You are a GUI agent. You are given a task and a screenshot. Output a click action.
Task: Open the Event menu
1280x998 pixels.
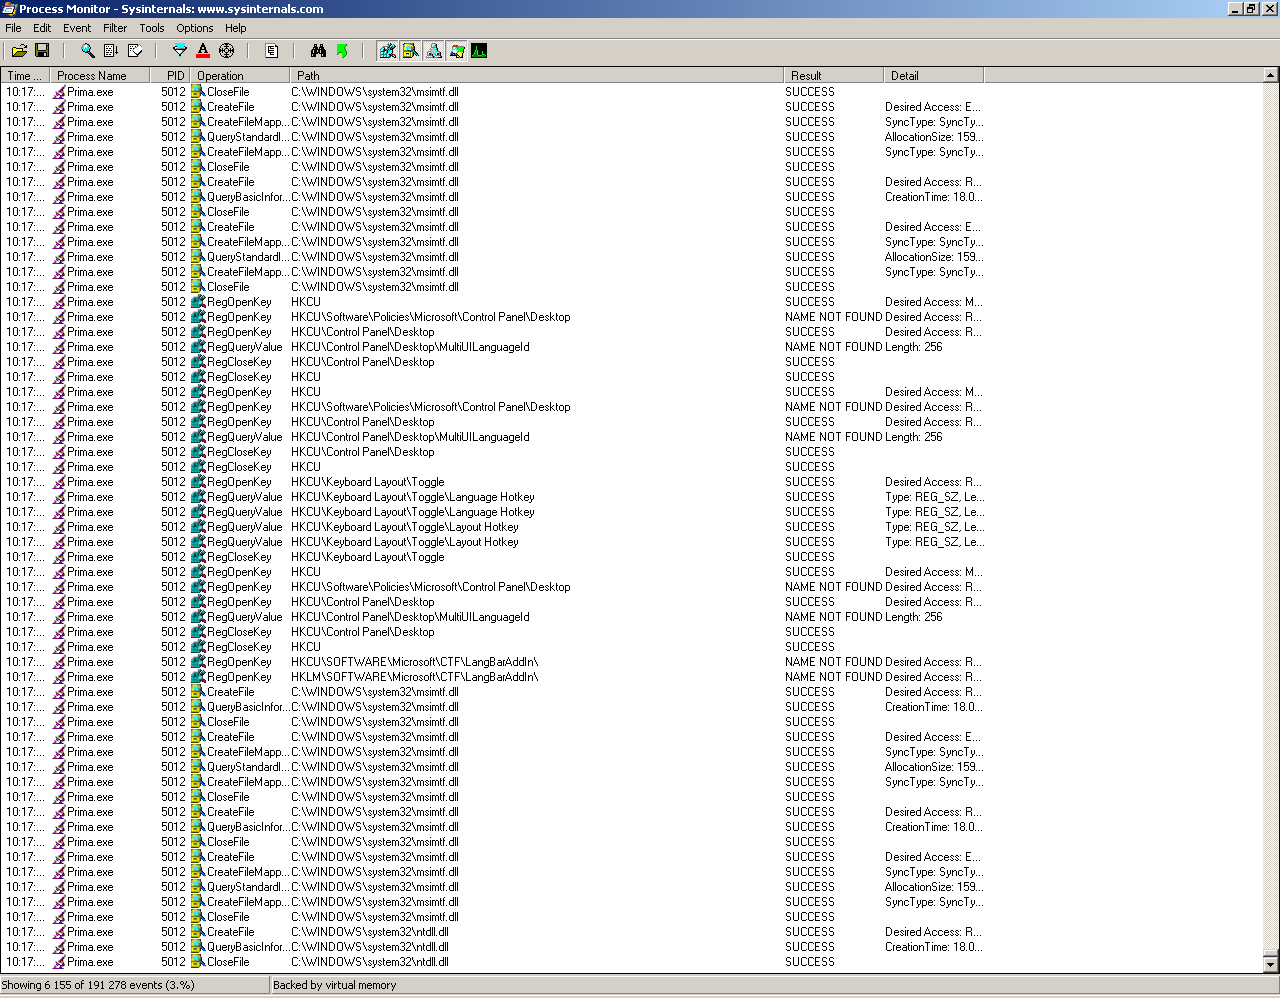pos(77,28)
